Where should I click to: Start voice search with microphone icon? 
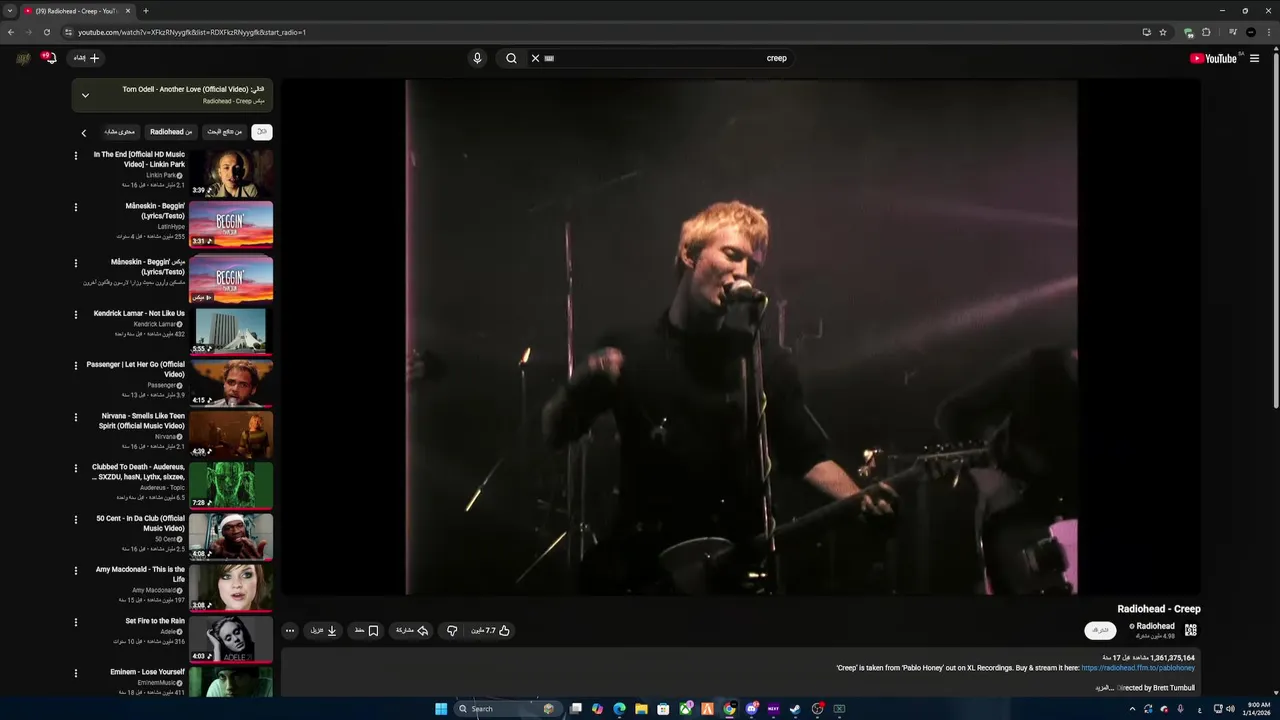pyautogui.click(x=477, y=58)
